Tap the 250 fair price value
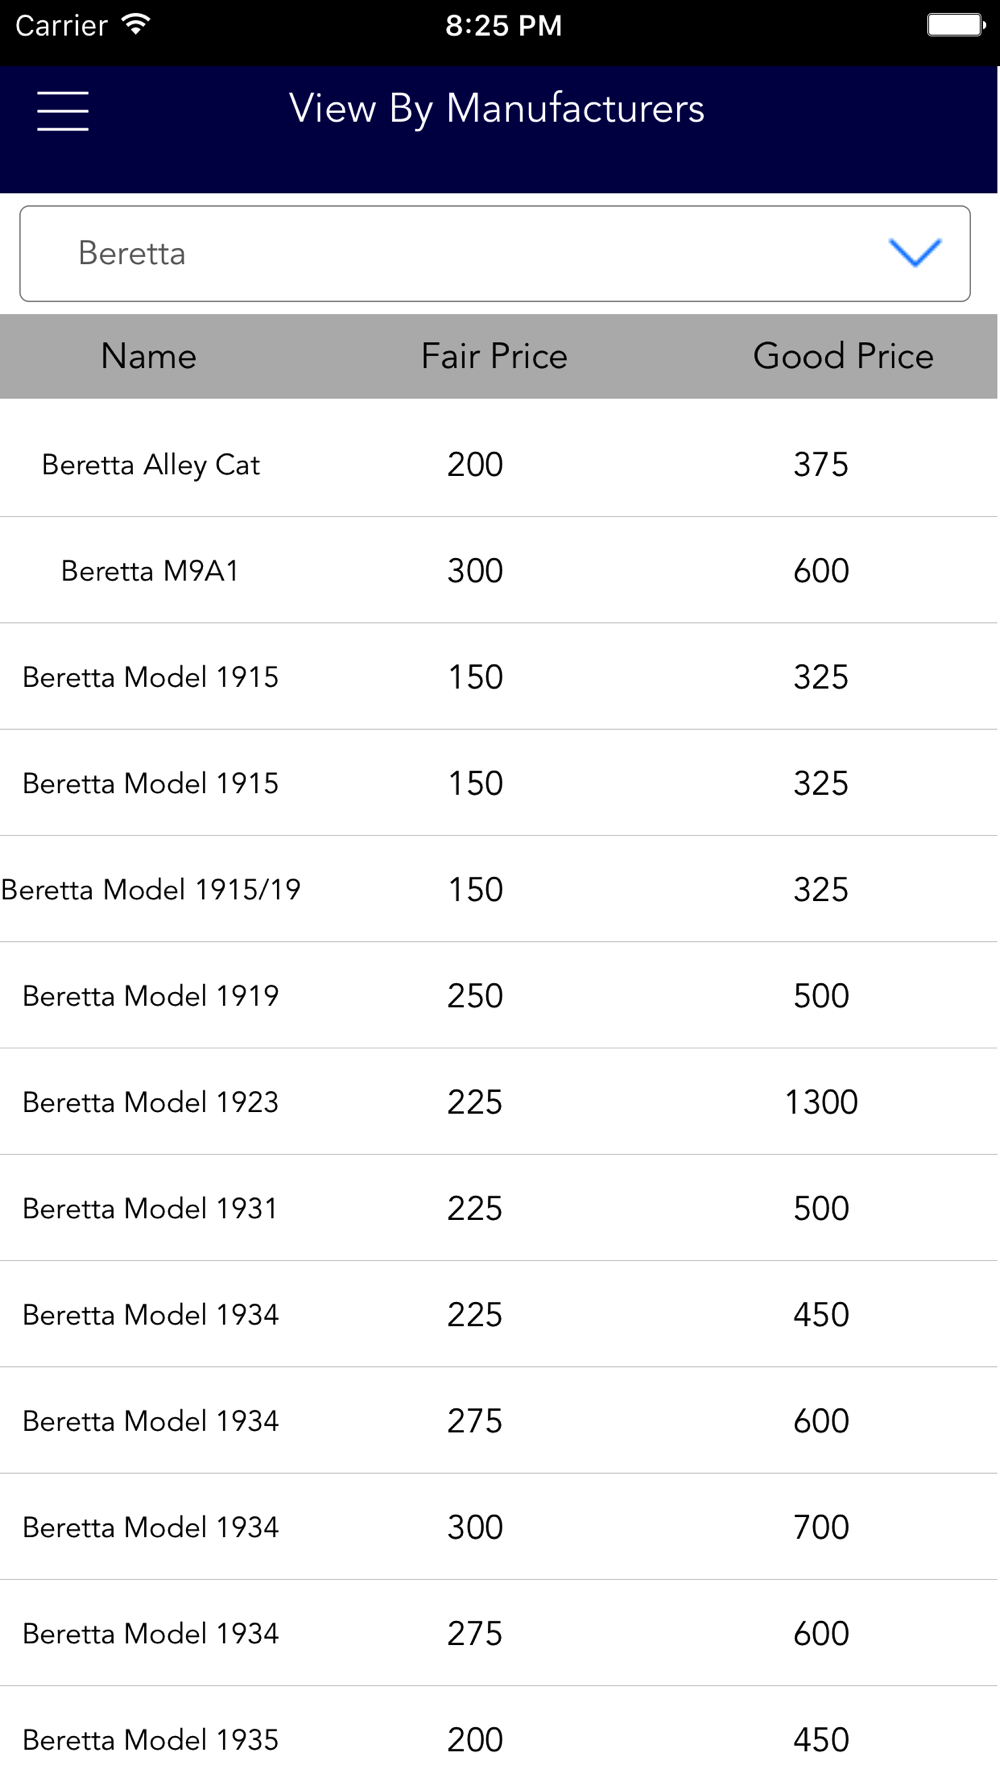 click(475, 996)
